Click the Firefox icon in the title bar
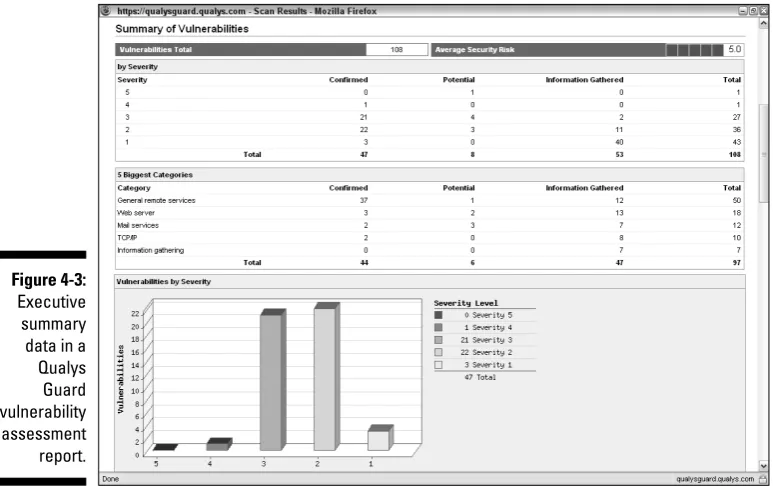773x486 pixels. [106, 11]
